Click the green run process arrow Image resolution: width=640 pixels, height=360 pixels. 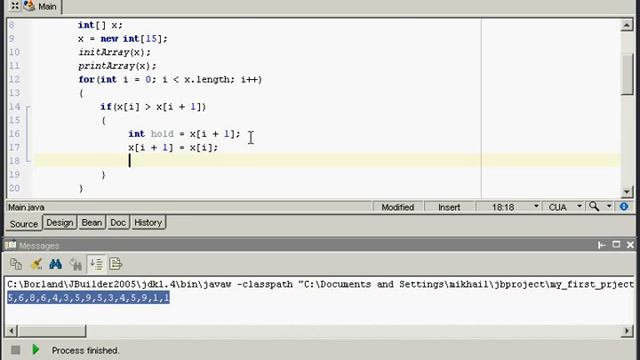(36, 349)
